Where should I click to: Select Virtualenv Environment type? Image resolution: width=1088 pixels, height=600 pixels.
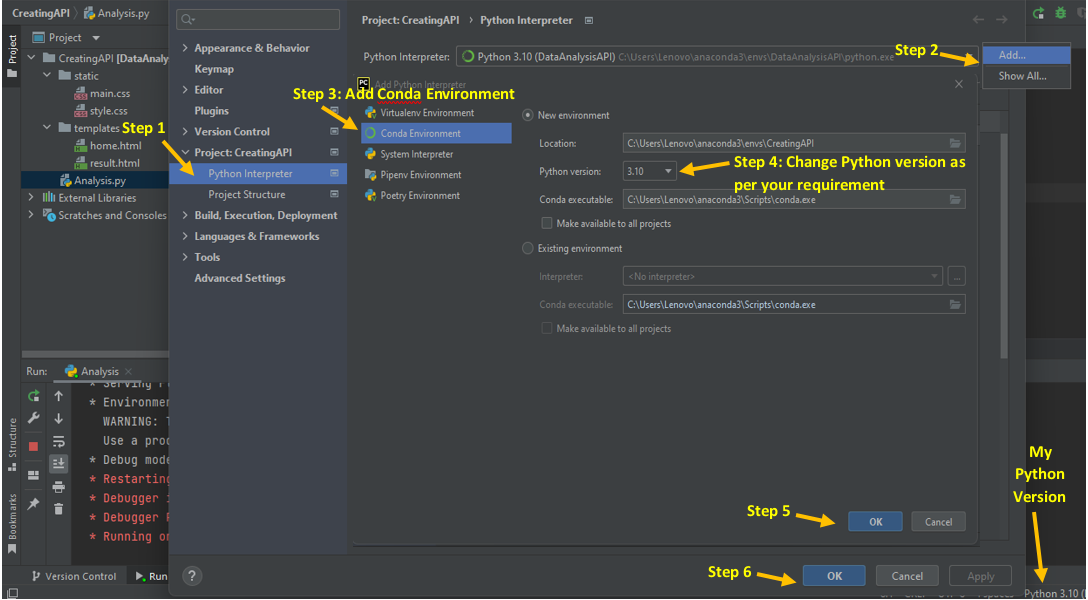click(x=436, y=112)
